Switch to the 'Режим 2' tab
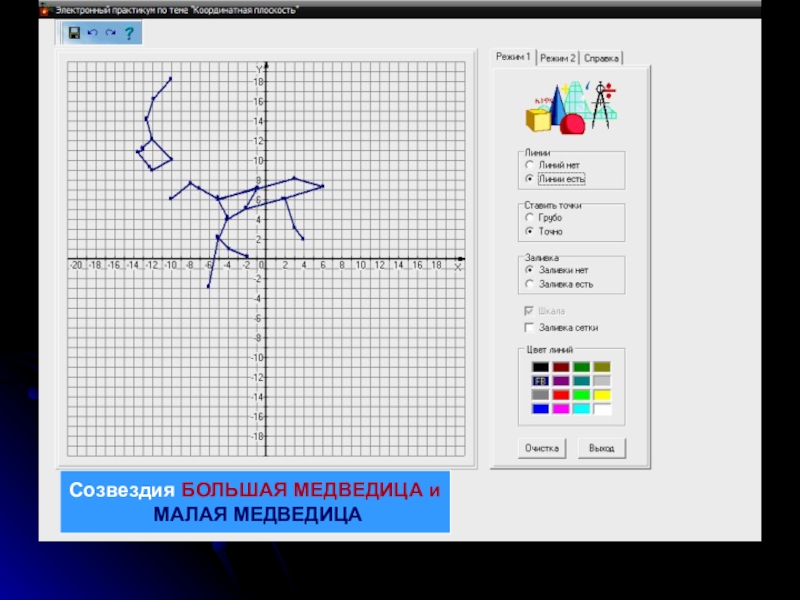This screenshot has width=800, height=600. [558, 58]
